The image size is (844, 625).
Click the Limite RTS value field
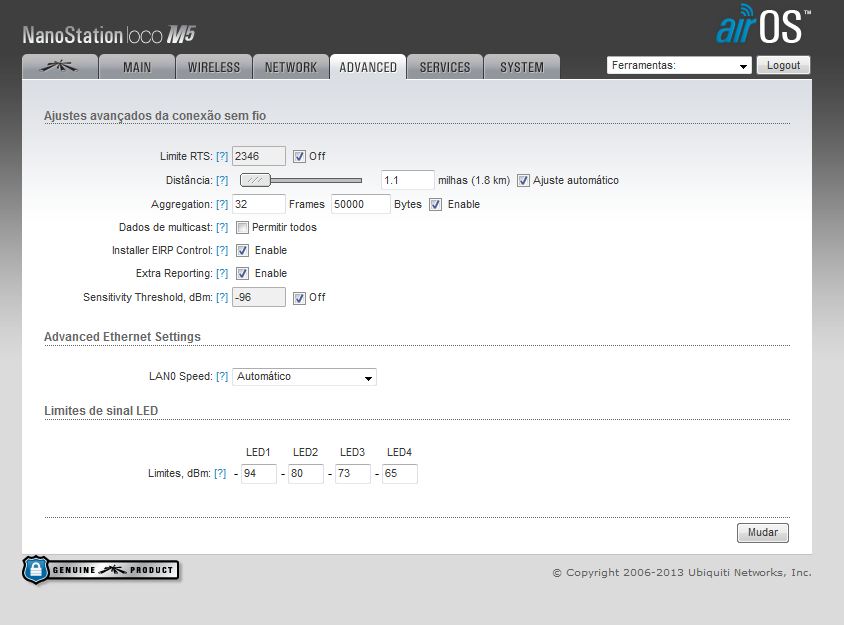click(258, 156)
